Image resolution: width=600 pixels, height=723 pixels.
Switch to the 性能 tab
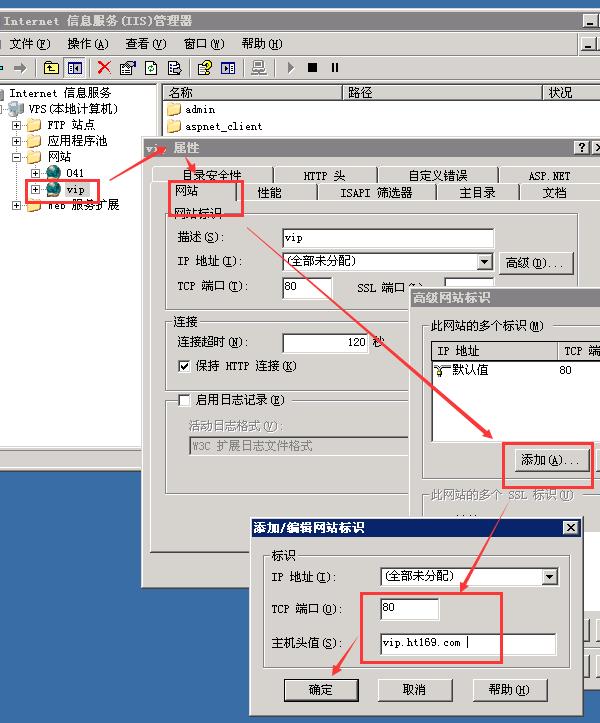coord(269,192)
